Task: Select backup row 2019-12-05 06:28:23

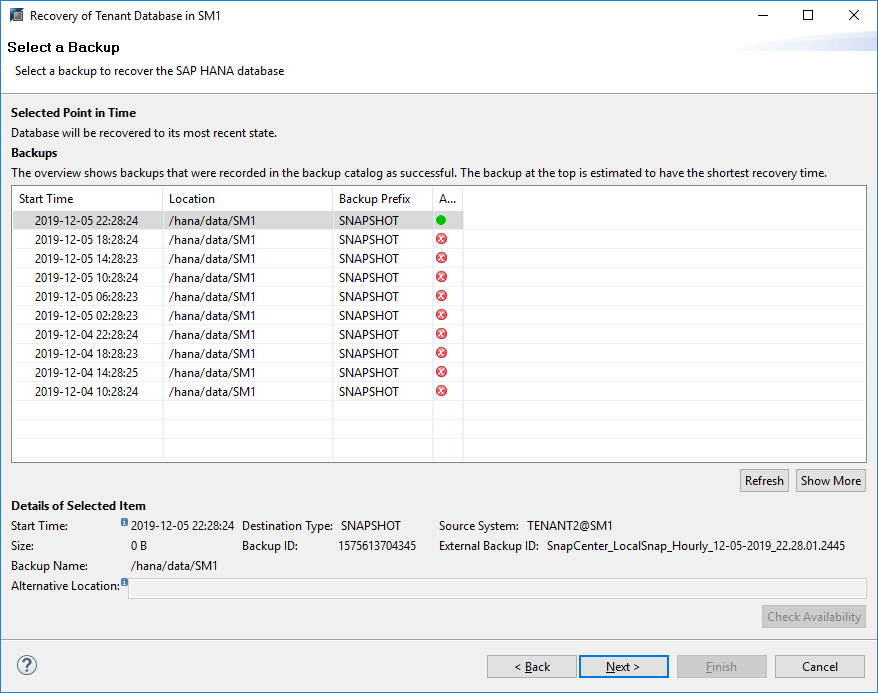Action: (x=238, y=297)
